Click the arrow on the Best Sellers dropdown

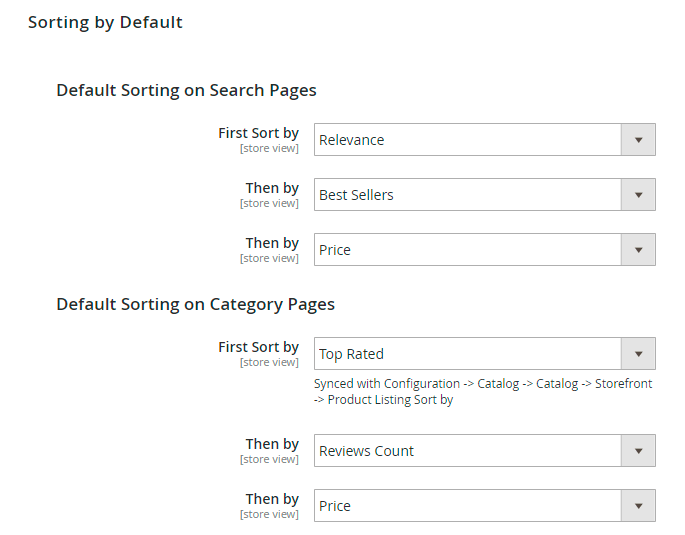[638, 195]
